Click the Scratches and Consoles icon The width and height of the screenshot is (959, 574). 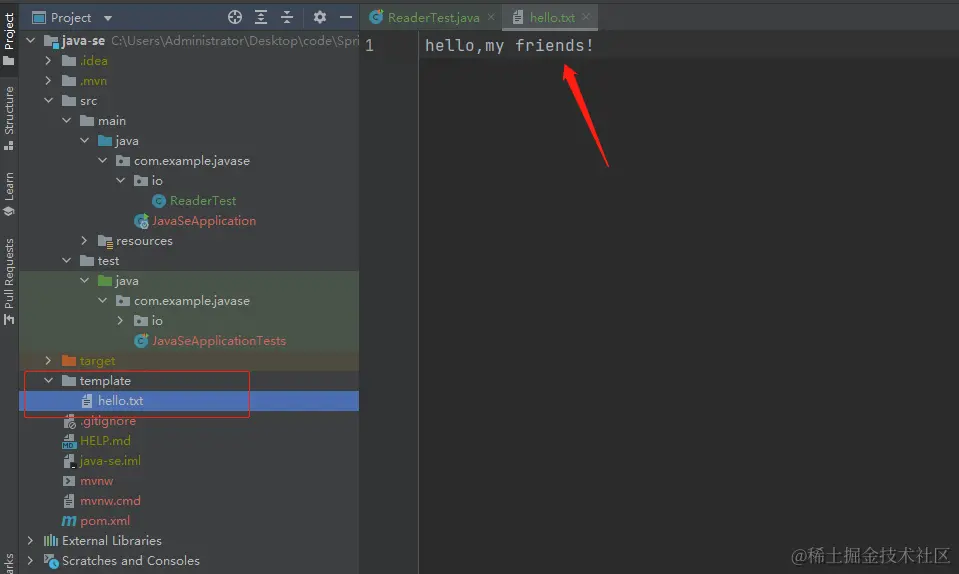[51, 561]
